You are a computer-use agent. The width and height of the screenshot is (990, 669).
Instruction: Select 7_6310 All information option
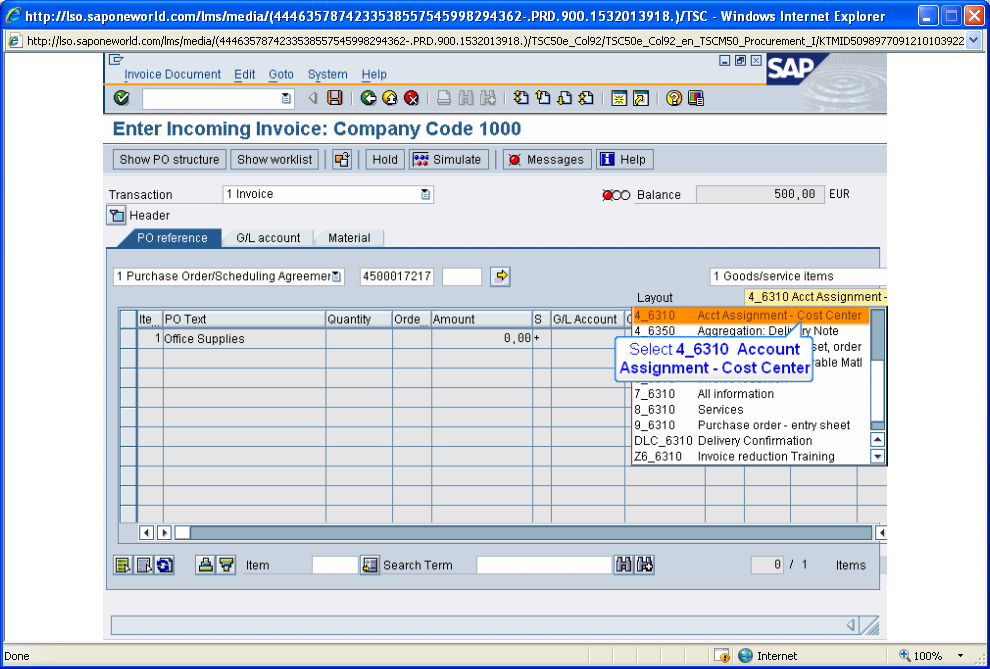[x=751, y=394]
